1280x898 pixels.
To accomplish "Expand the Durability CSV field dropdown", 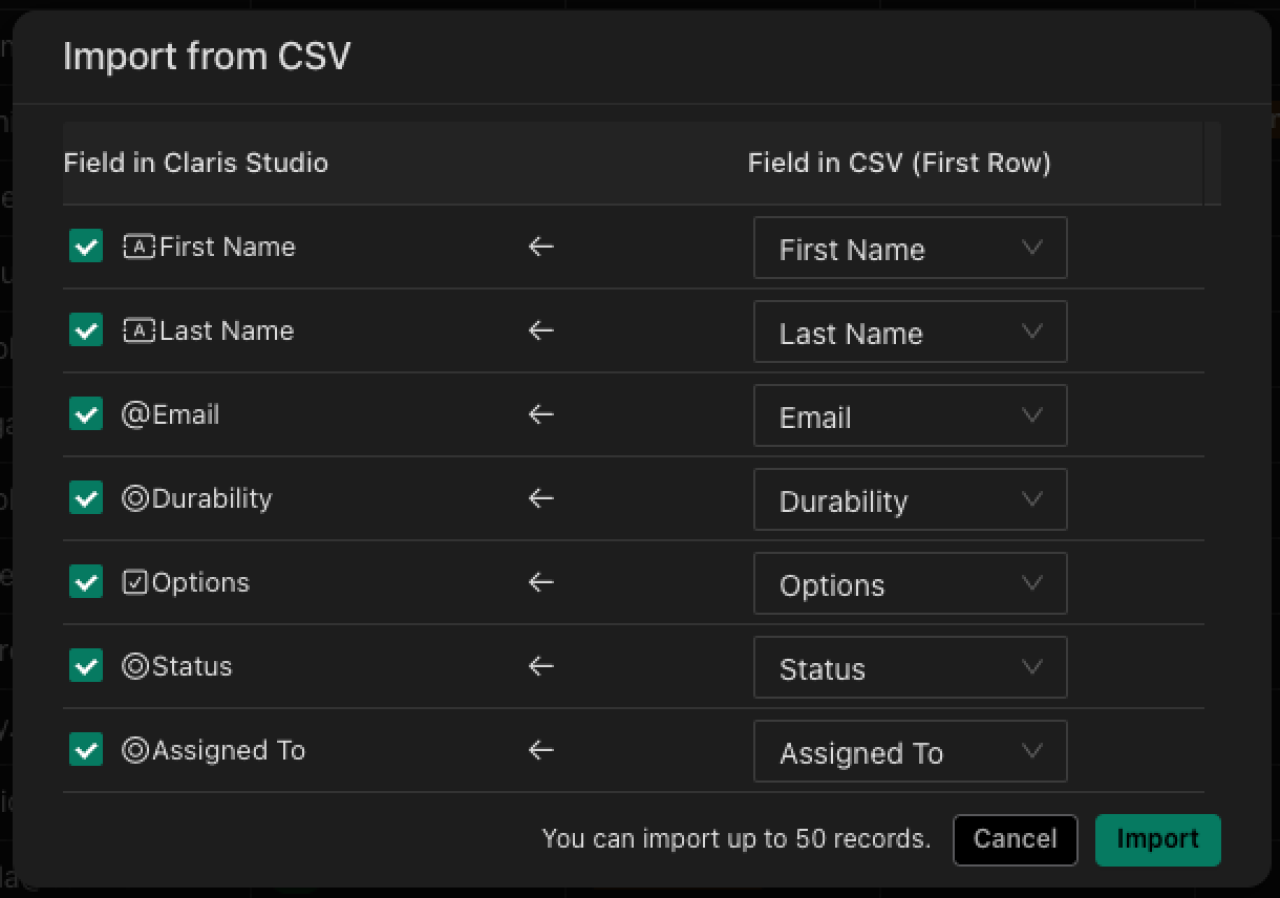I will [910, 500].
